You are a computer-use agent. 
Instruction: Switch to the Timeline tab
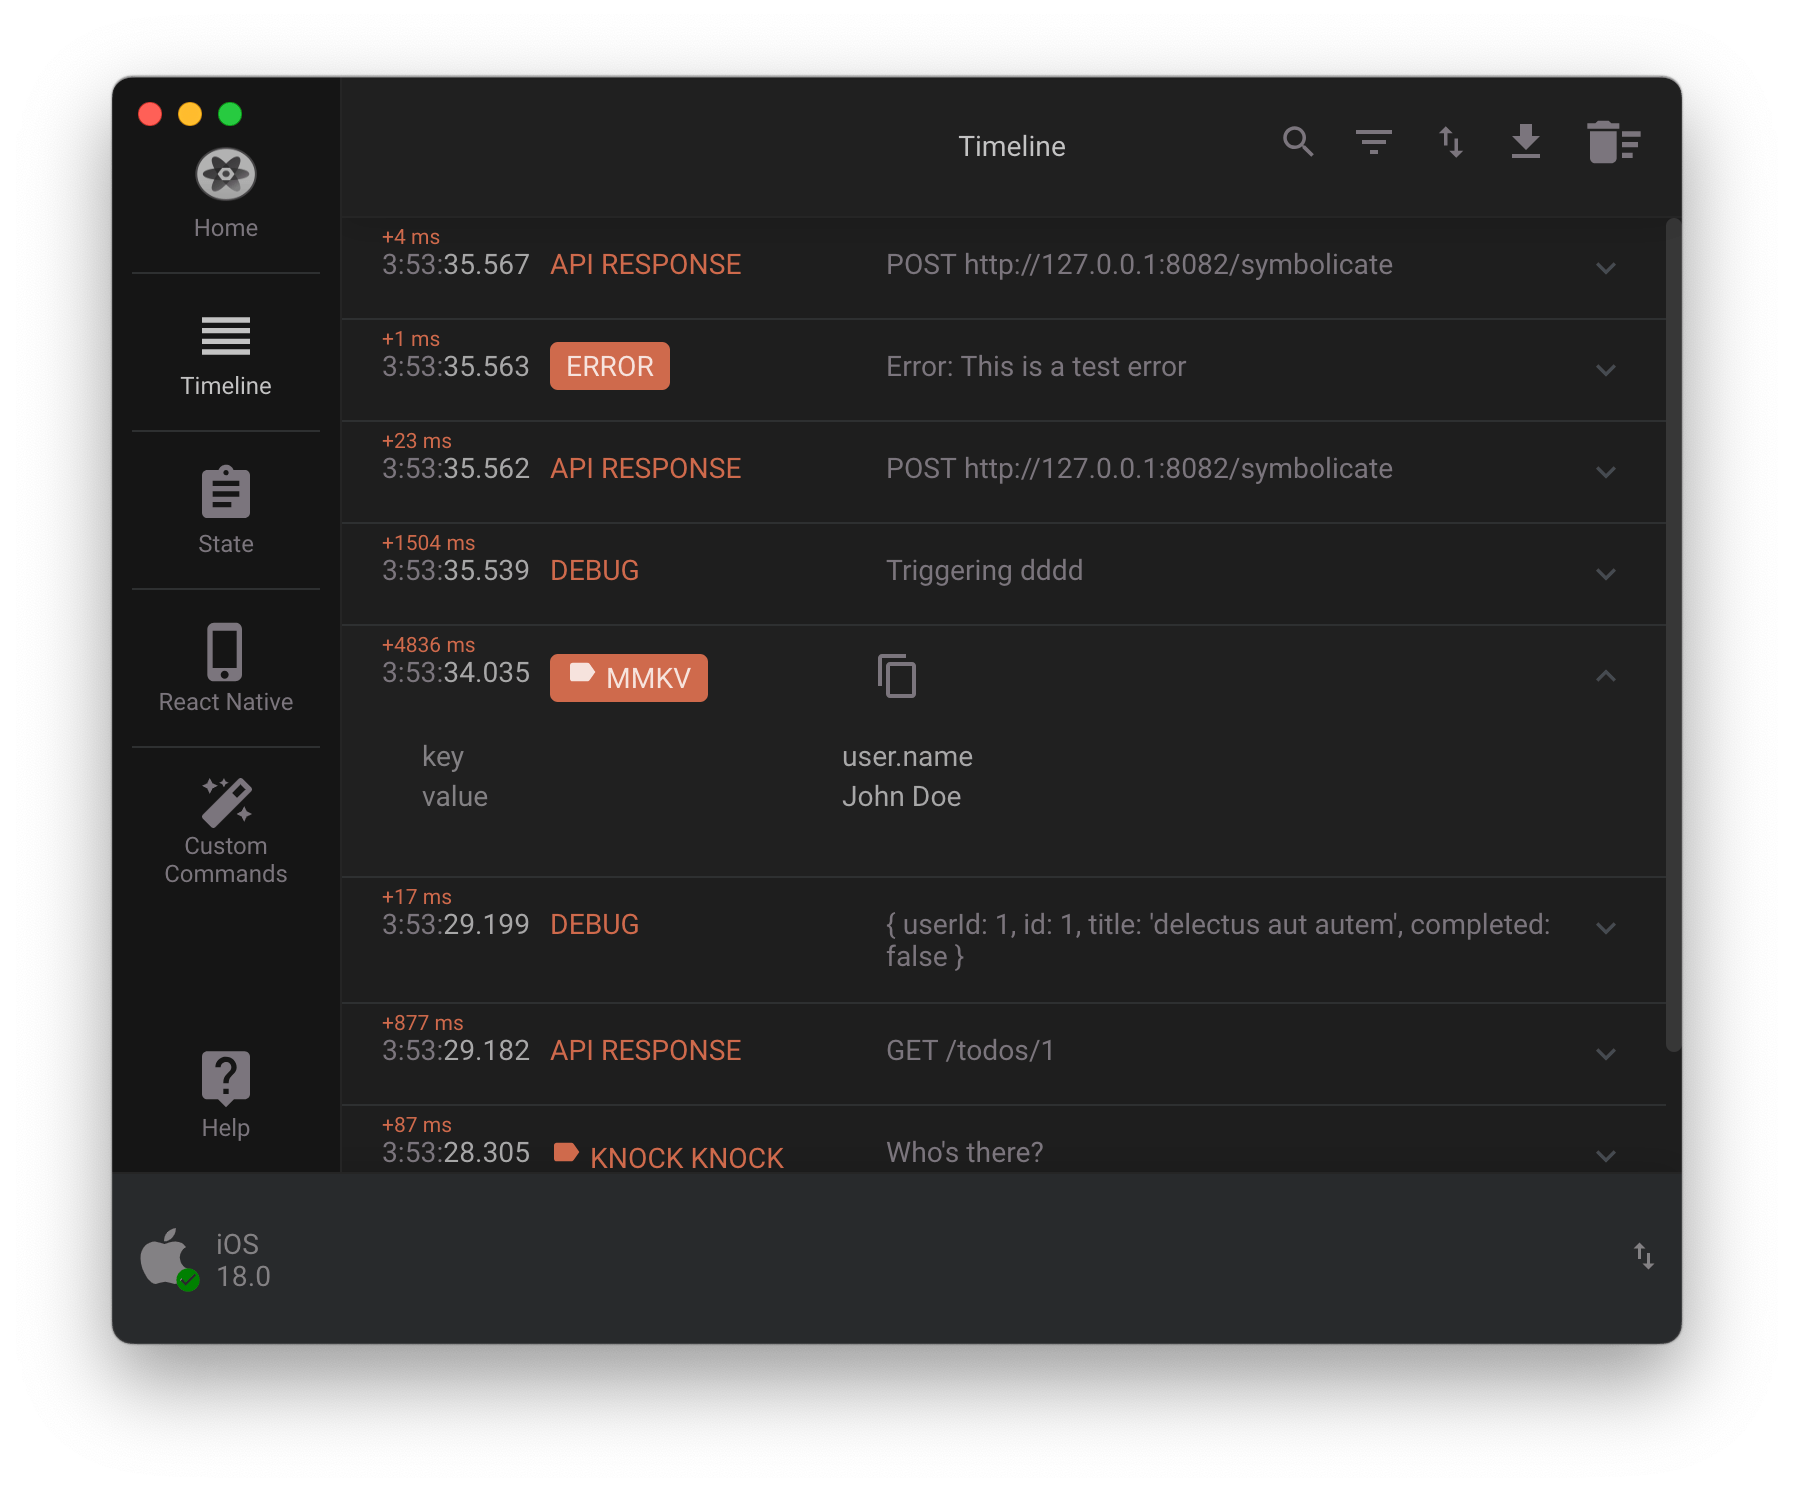[225, 356]
